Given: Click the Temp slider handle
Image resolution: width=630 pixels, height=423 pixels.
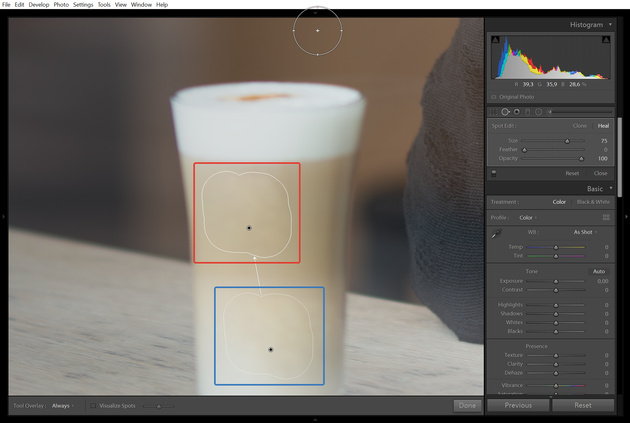Looking at the screenshot, I should 556,247.
